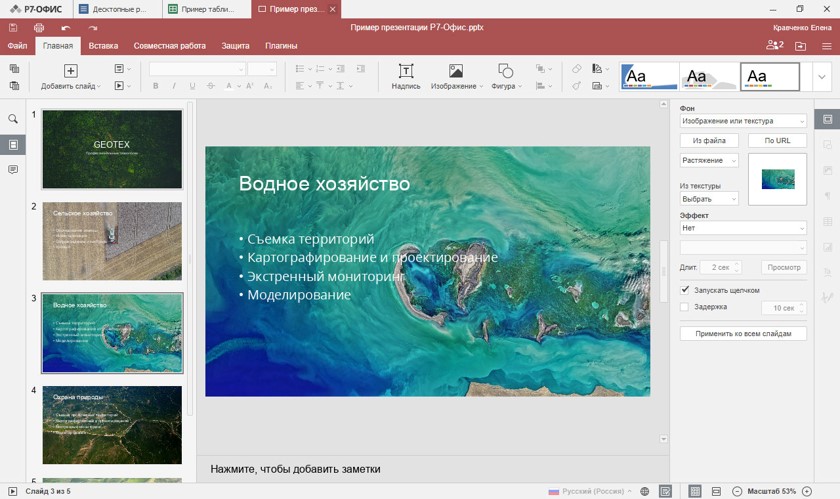Select the first blue theme swatch
Viewport: 840px width, 499px height.
pyautogui.click(x=649, y=77)
